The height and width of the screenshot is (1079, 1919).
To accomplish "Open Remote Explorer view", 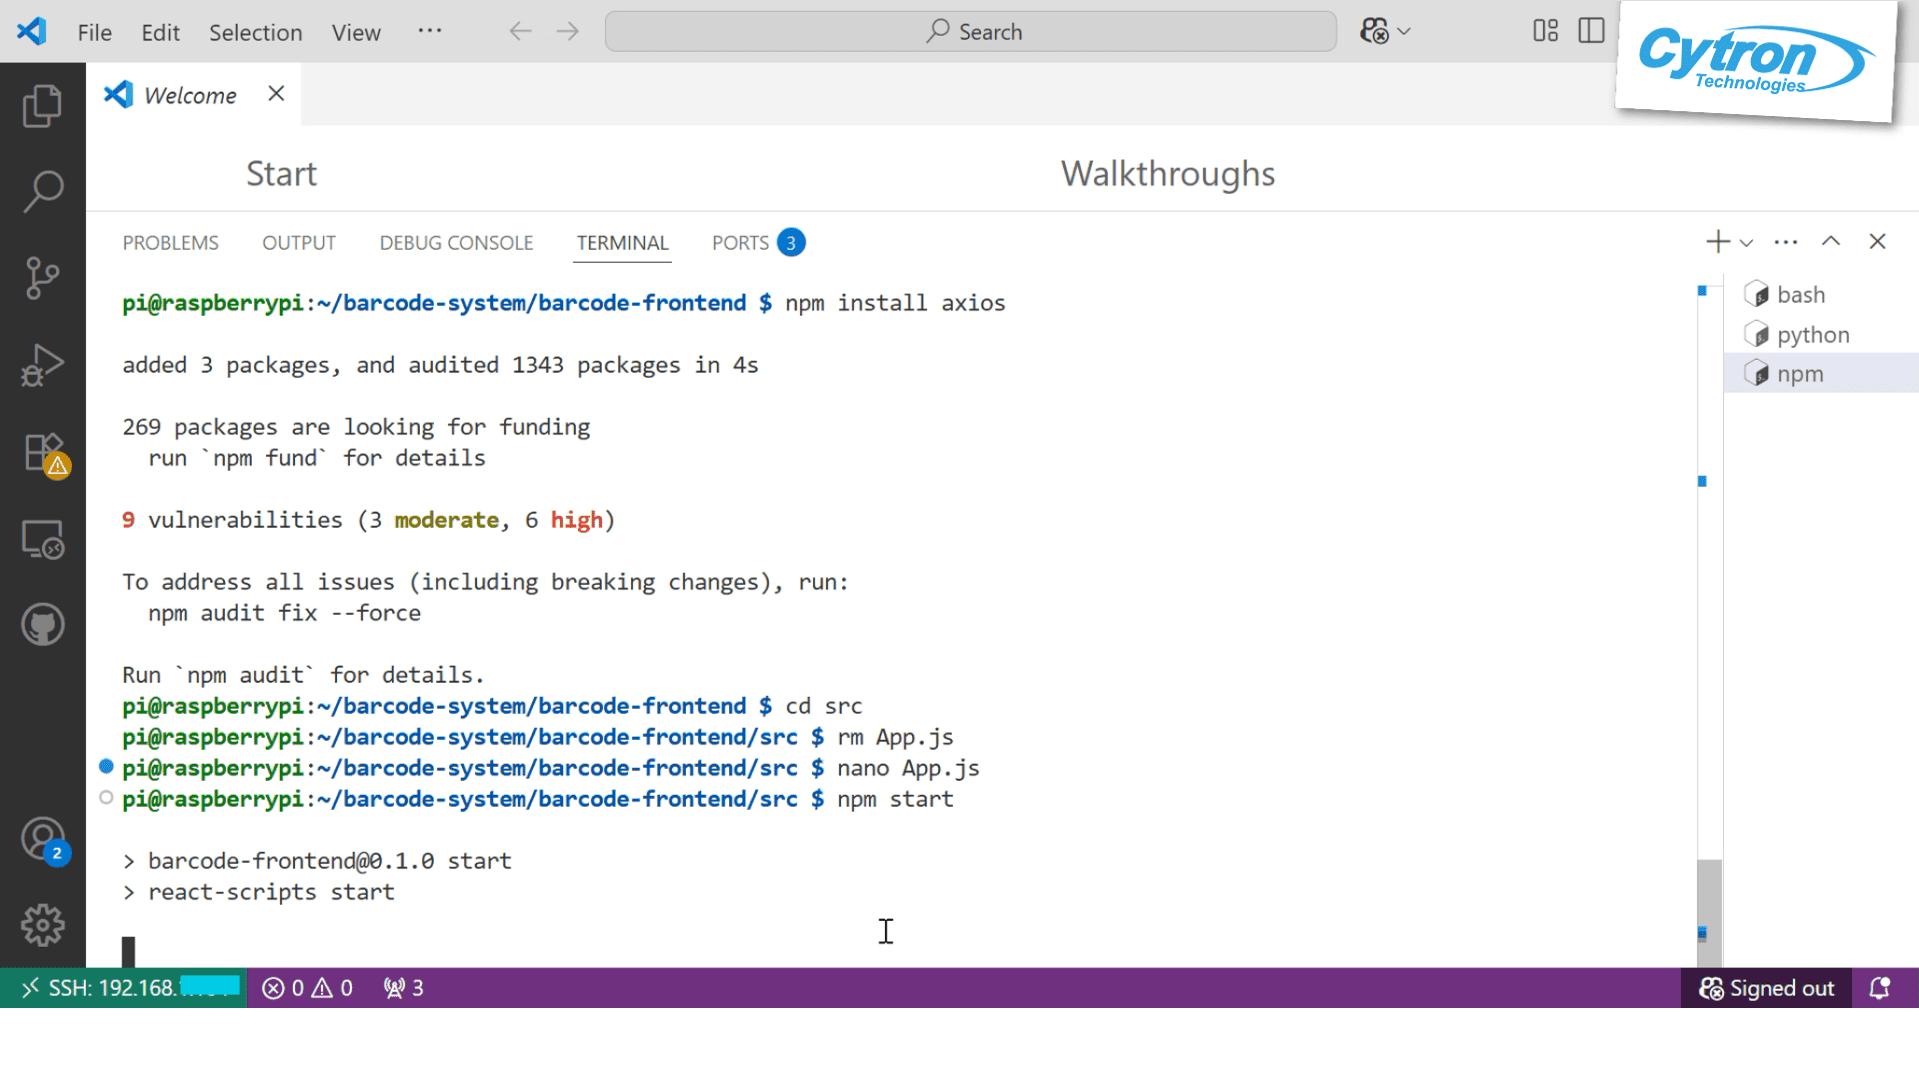I will click(42, 540).
